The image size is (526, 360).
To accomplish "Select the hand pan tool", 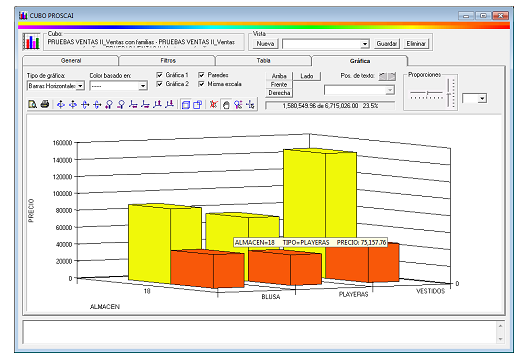I will [226, 105].
